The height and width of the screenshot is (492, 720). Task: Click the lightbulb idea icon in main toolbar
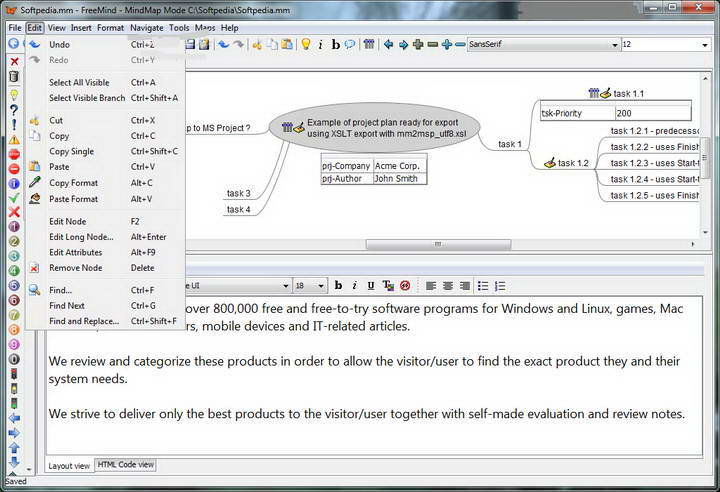tap(305, 45)
